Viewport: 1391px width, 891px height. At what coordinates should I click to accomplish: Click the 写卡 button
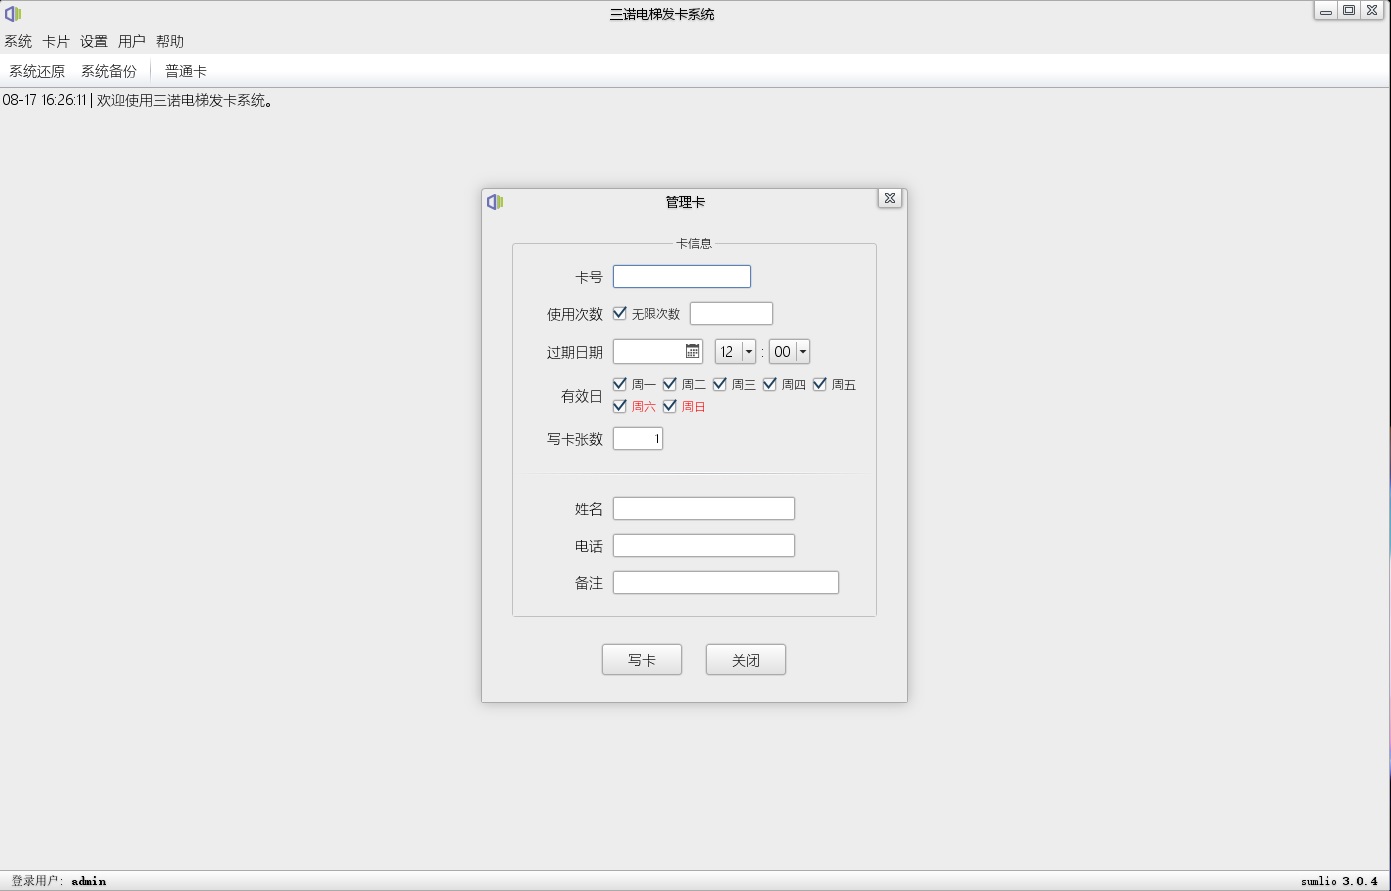(642, 660)
